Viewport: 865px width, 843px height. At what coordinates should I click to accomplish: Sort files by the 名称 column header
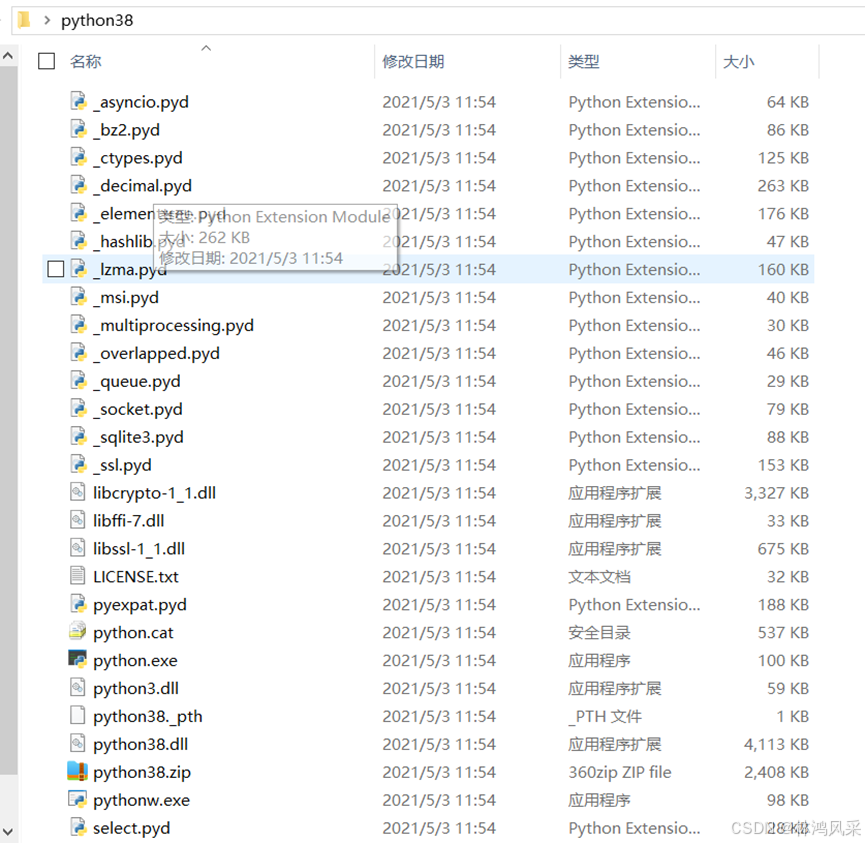point(86,61)
